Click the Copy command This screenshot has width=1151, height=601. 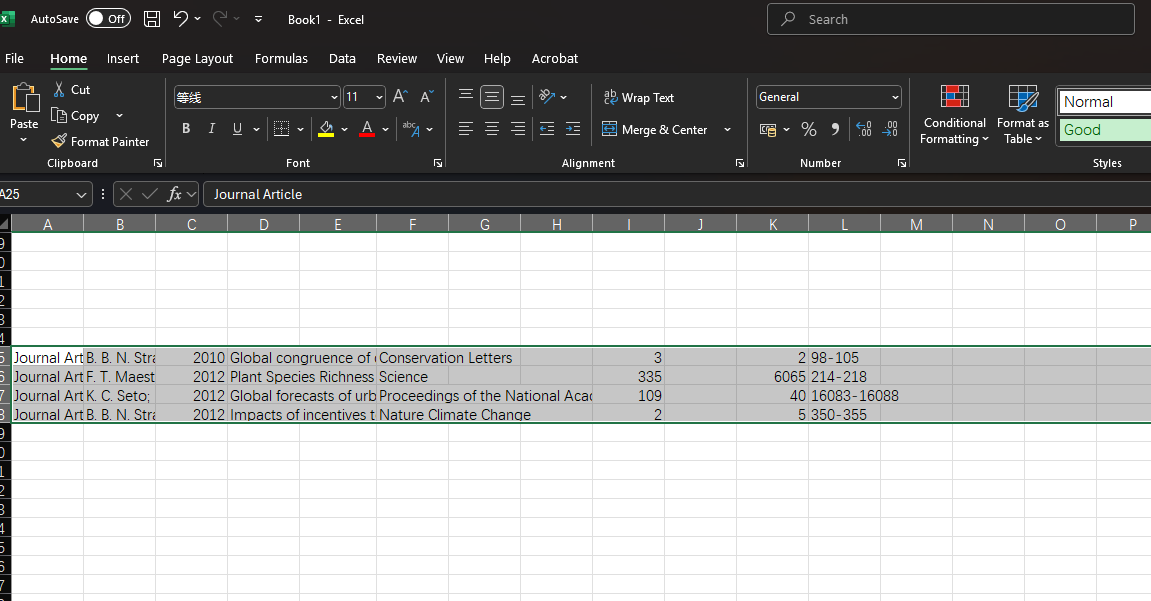tap(75, 116)
